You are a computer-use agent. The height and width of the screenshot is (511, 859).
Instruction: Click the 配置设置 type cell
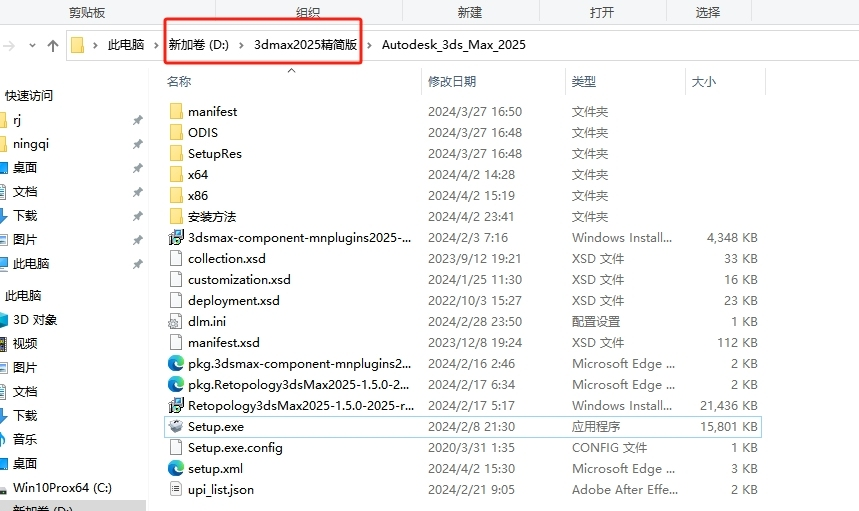click(596, 321)
